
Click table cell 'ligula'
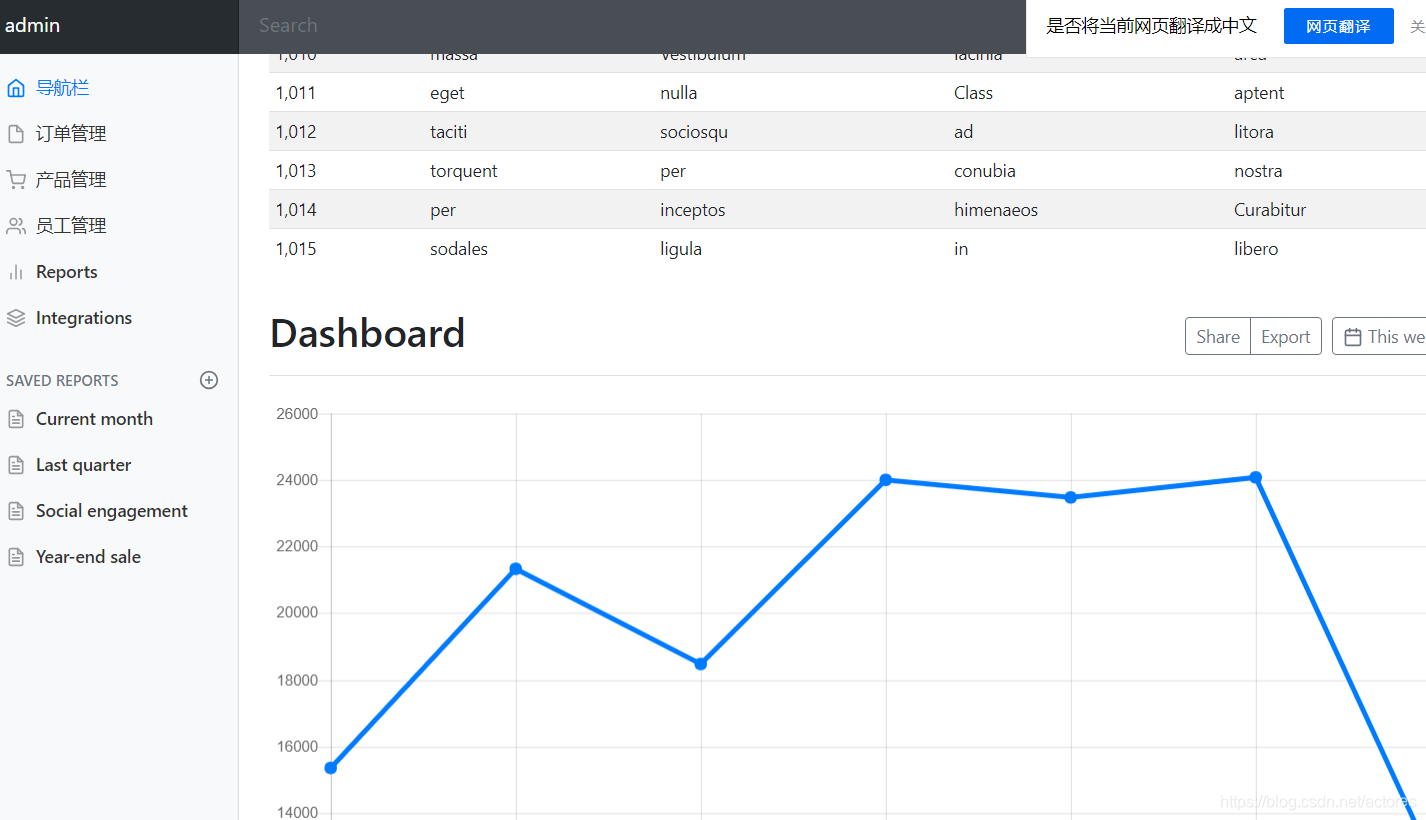pos(681,249)
